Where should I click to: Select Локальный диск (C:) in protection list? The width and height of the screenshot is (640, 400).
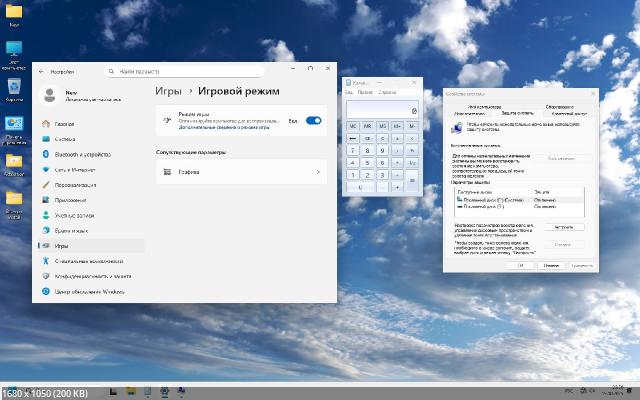(487, 198)
